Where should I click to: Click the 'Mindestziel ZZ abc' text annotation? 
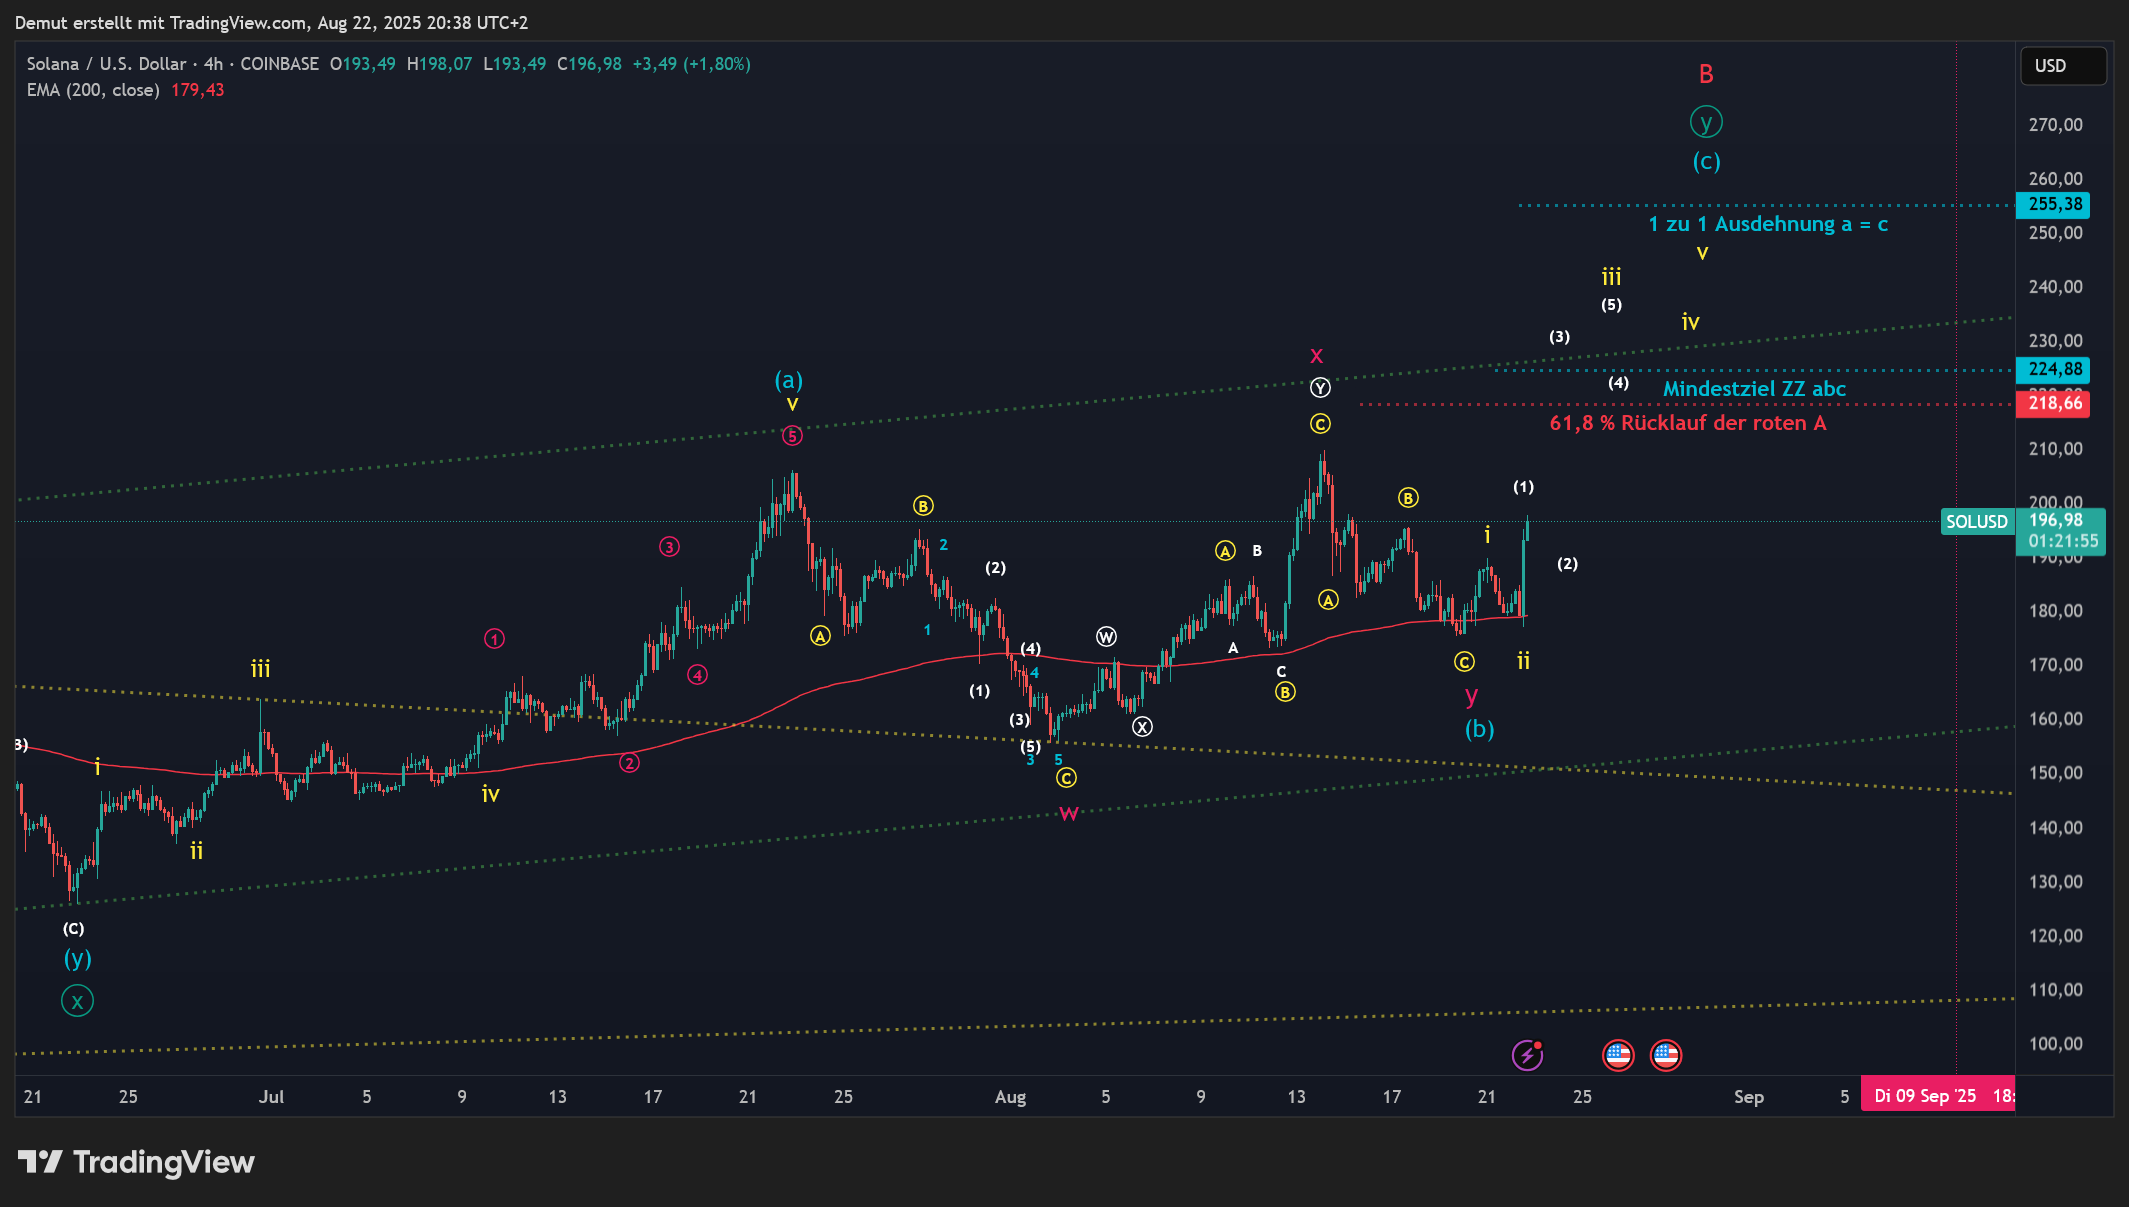point(1754,389)
